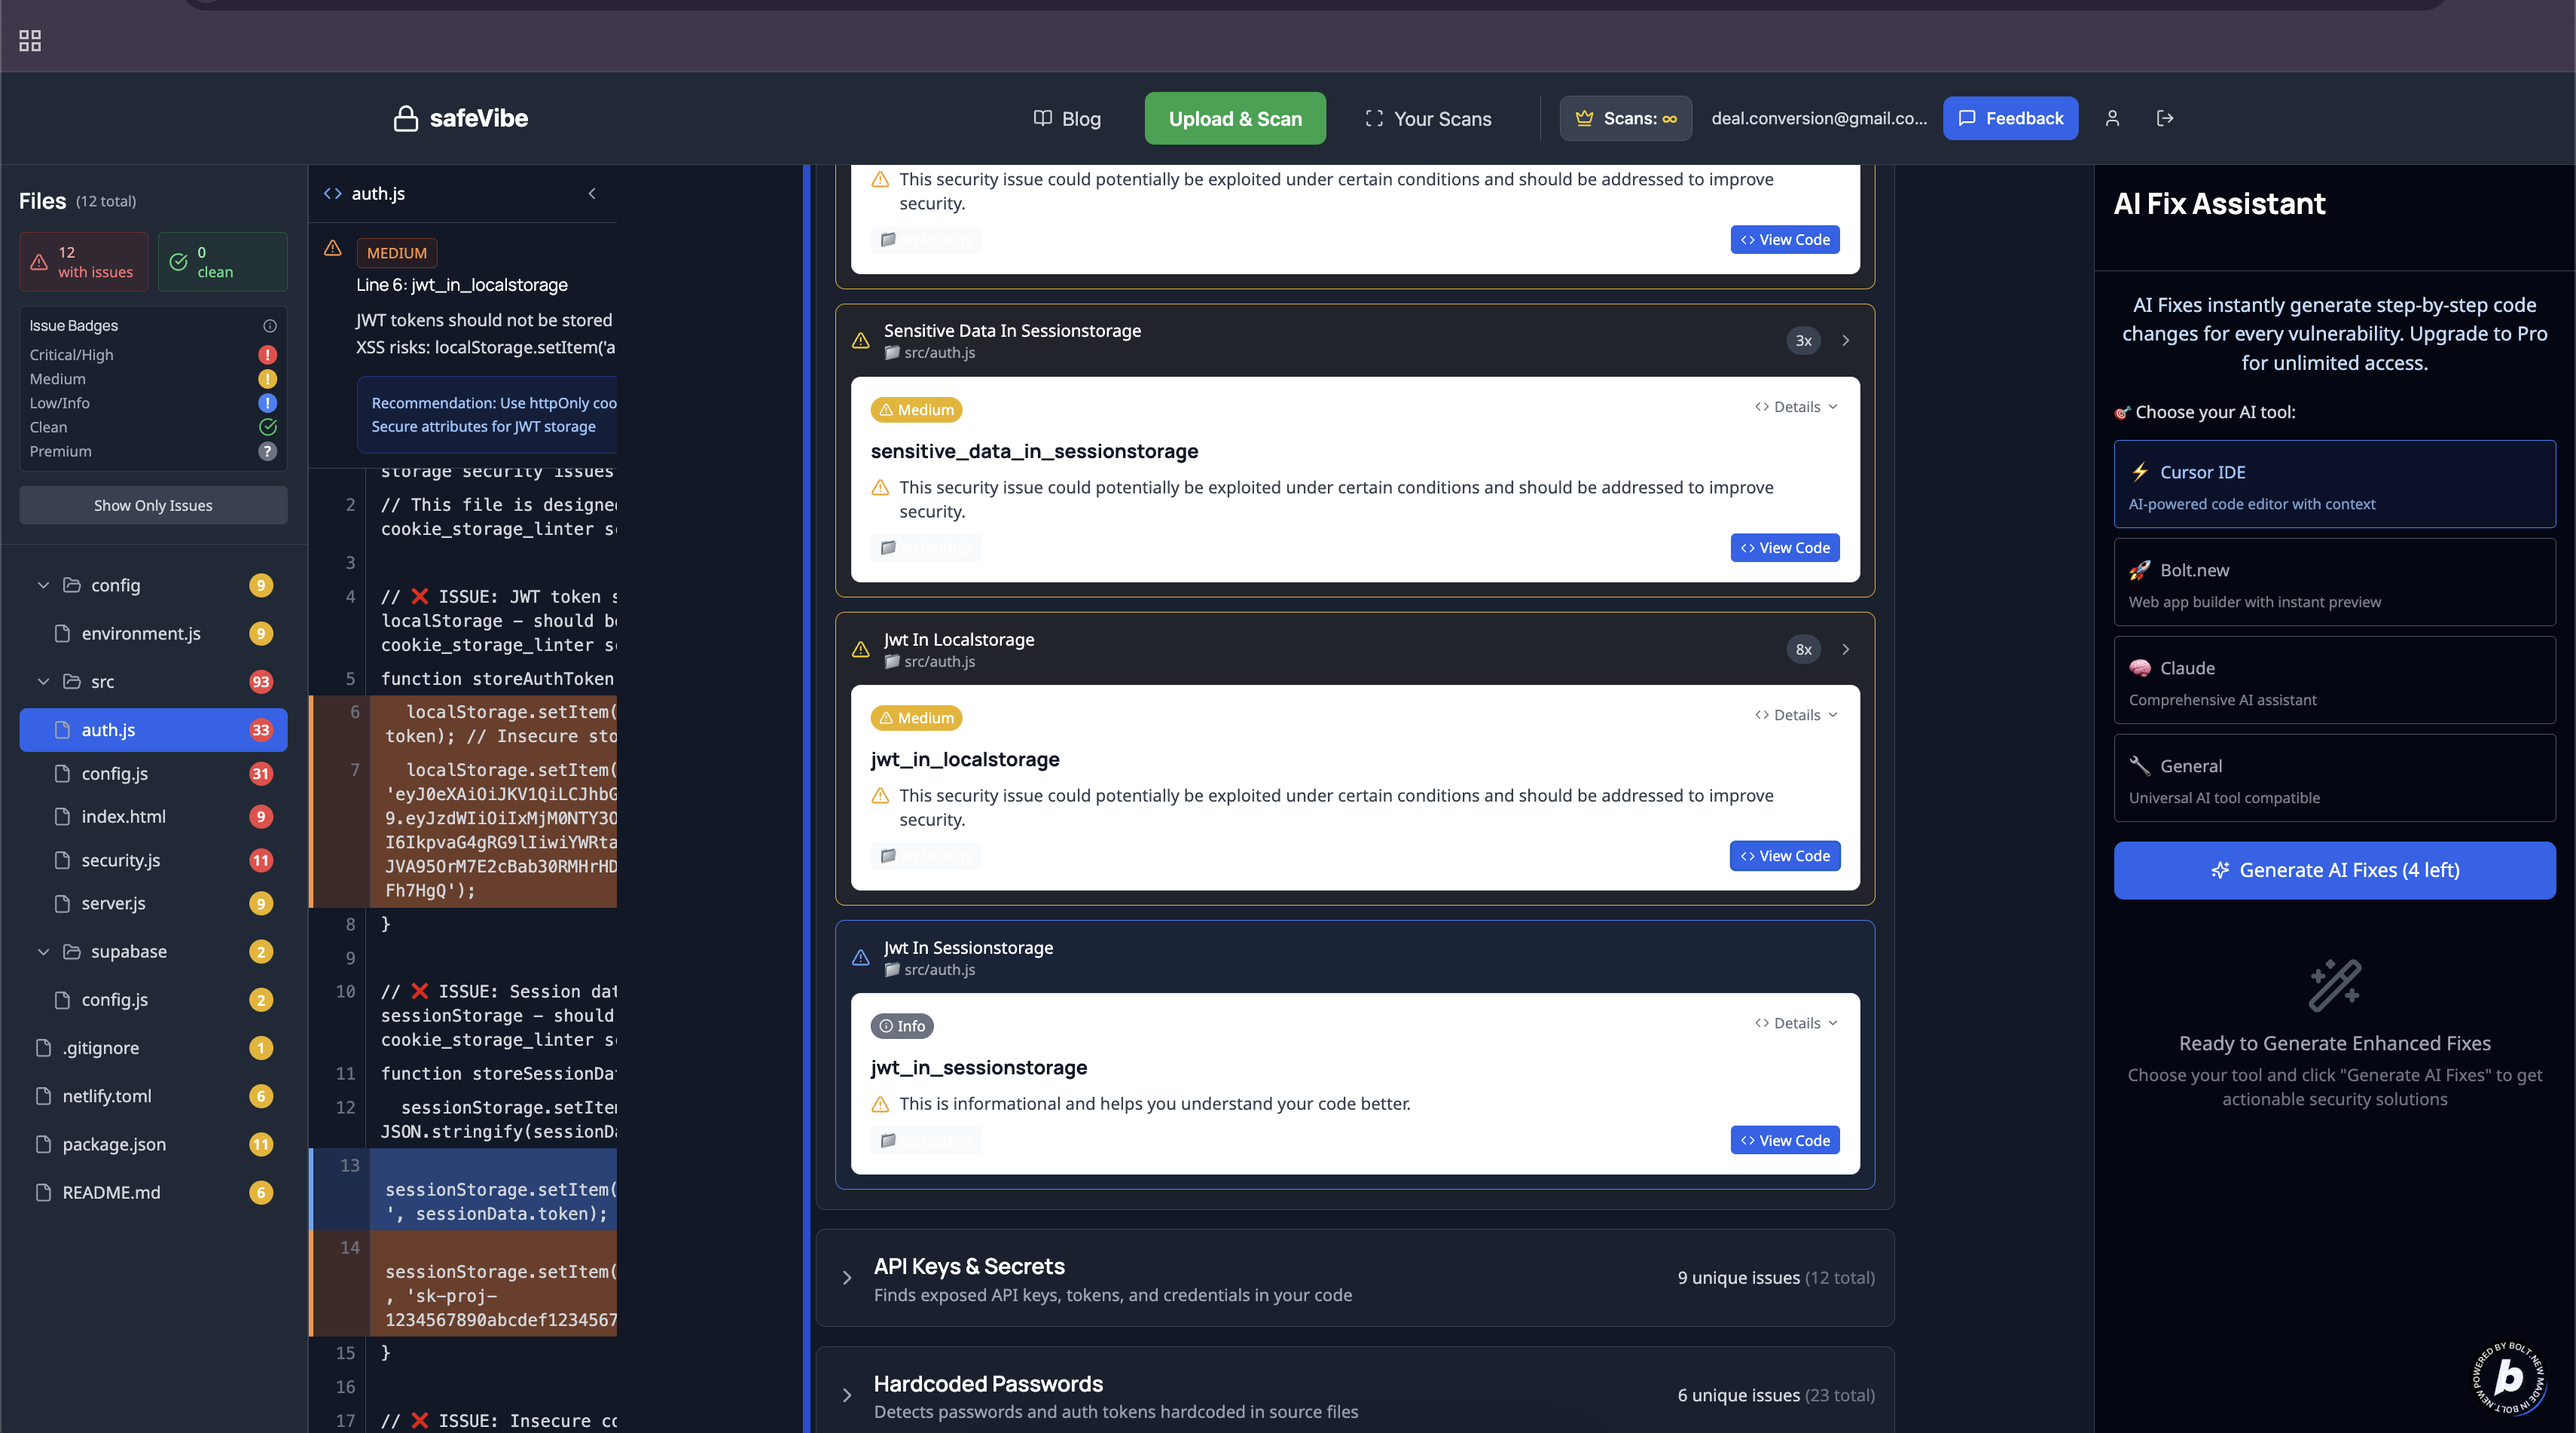Click the logout icon in header
This screenshot has height=1433, width=2576.
click(2165, 118)
